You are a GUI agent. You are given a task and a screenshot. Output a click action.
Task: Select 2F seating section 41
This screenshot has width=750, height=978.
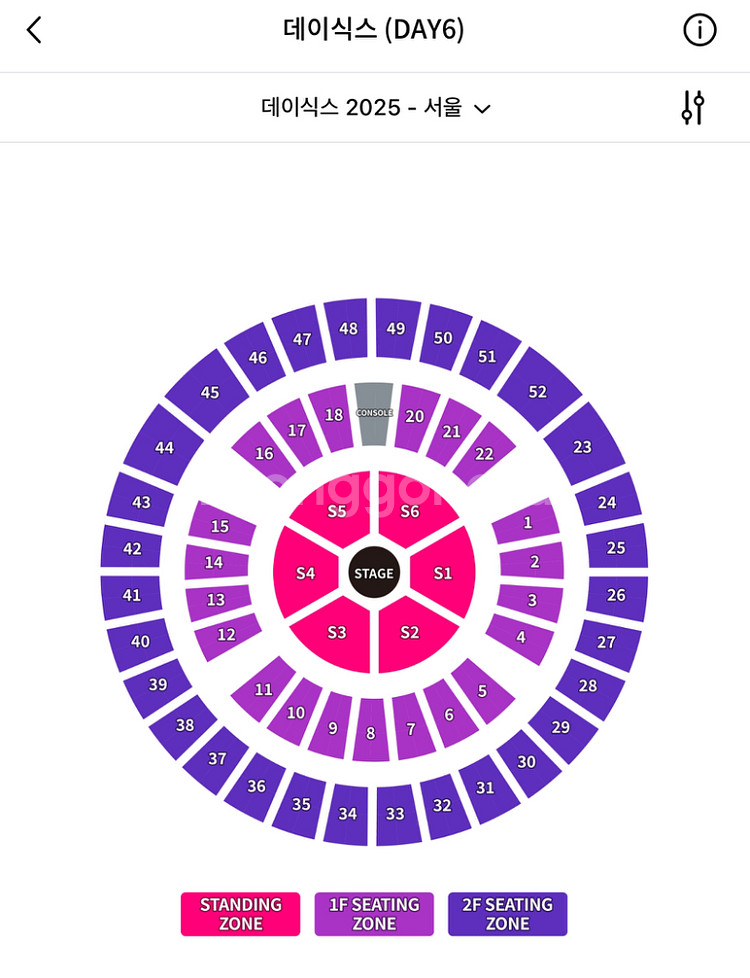132,596
